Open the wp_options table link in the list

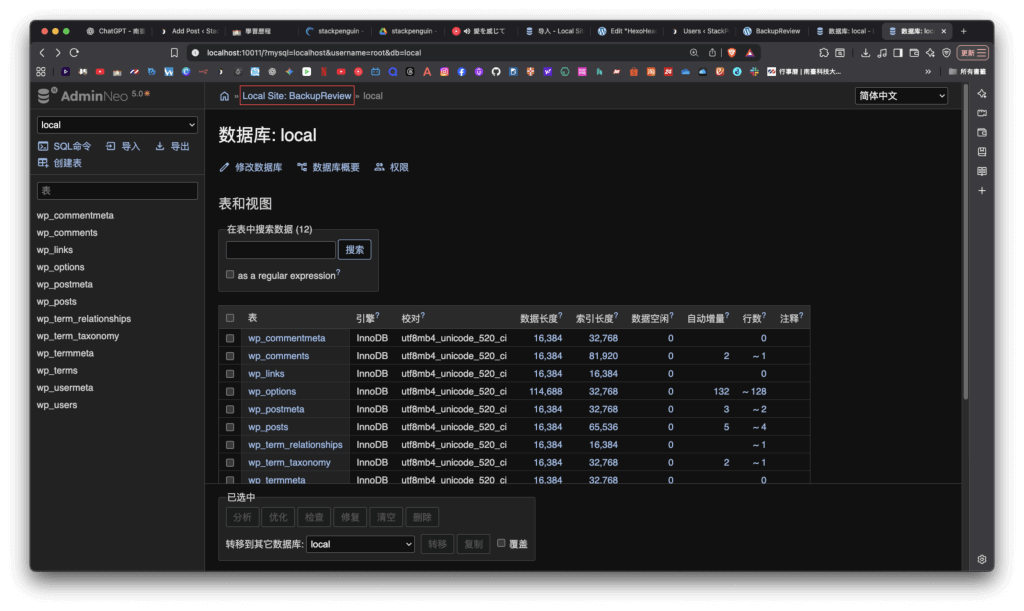(x=272, y=391)
